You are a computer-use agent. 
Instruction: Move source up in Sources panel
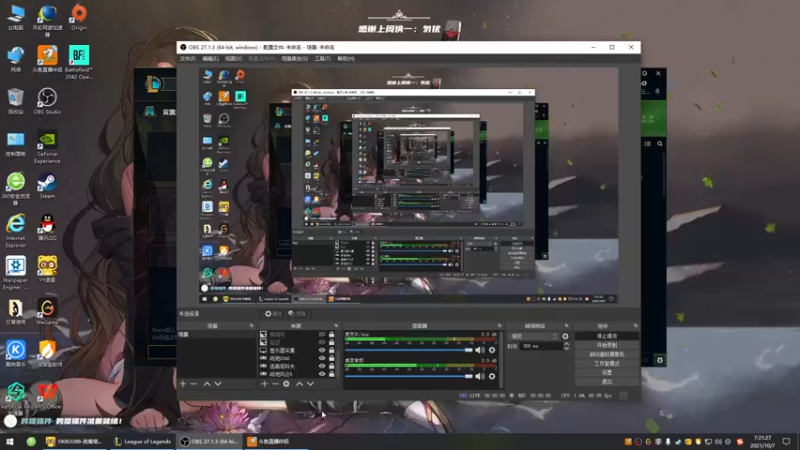pos(299,384)
